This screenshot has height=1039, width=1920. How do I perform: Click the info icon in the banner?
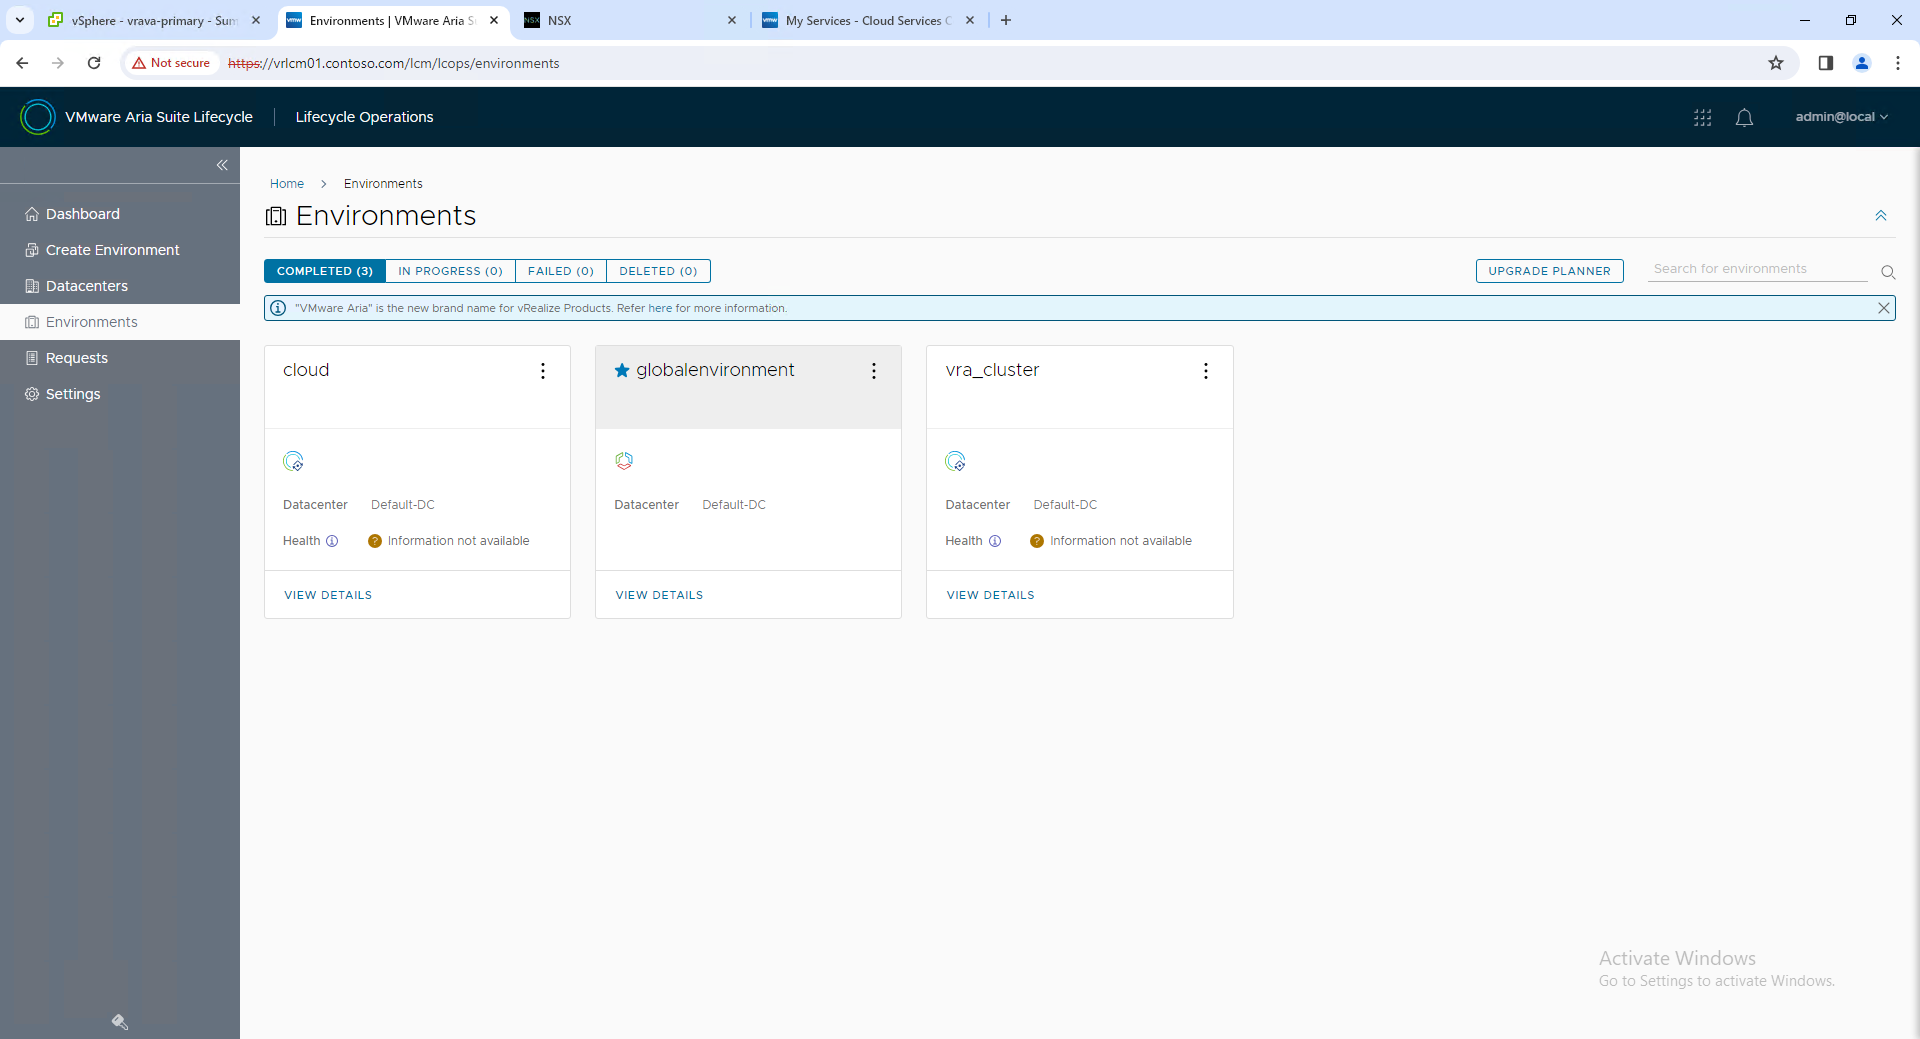click(x=279, y=308)
